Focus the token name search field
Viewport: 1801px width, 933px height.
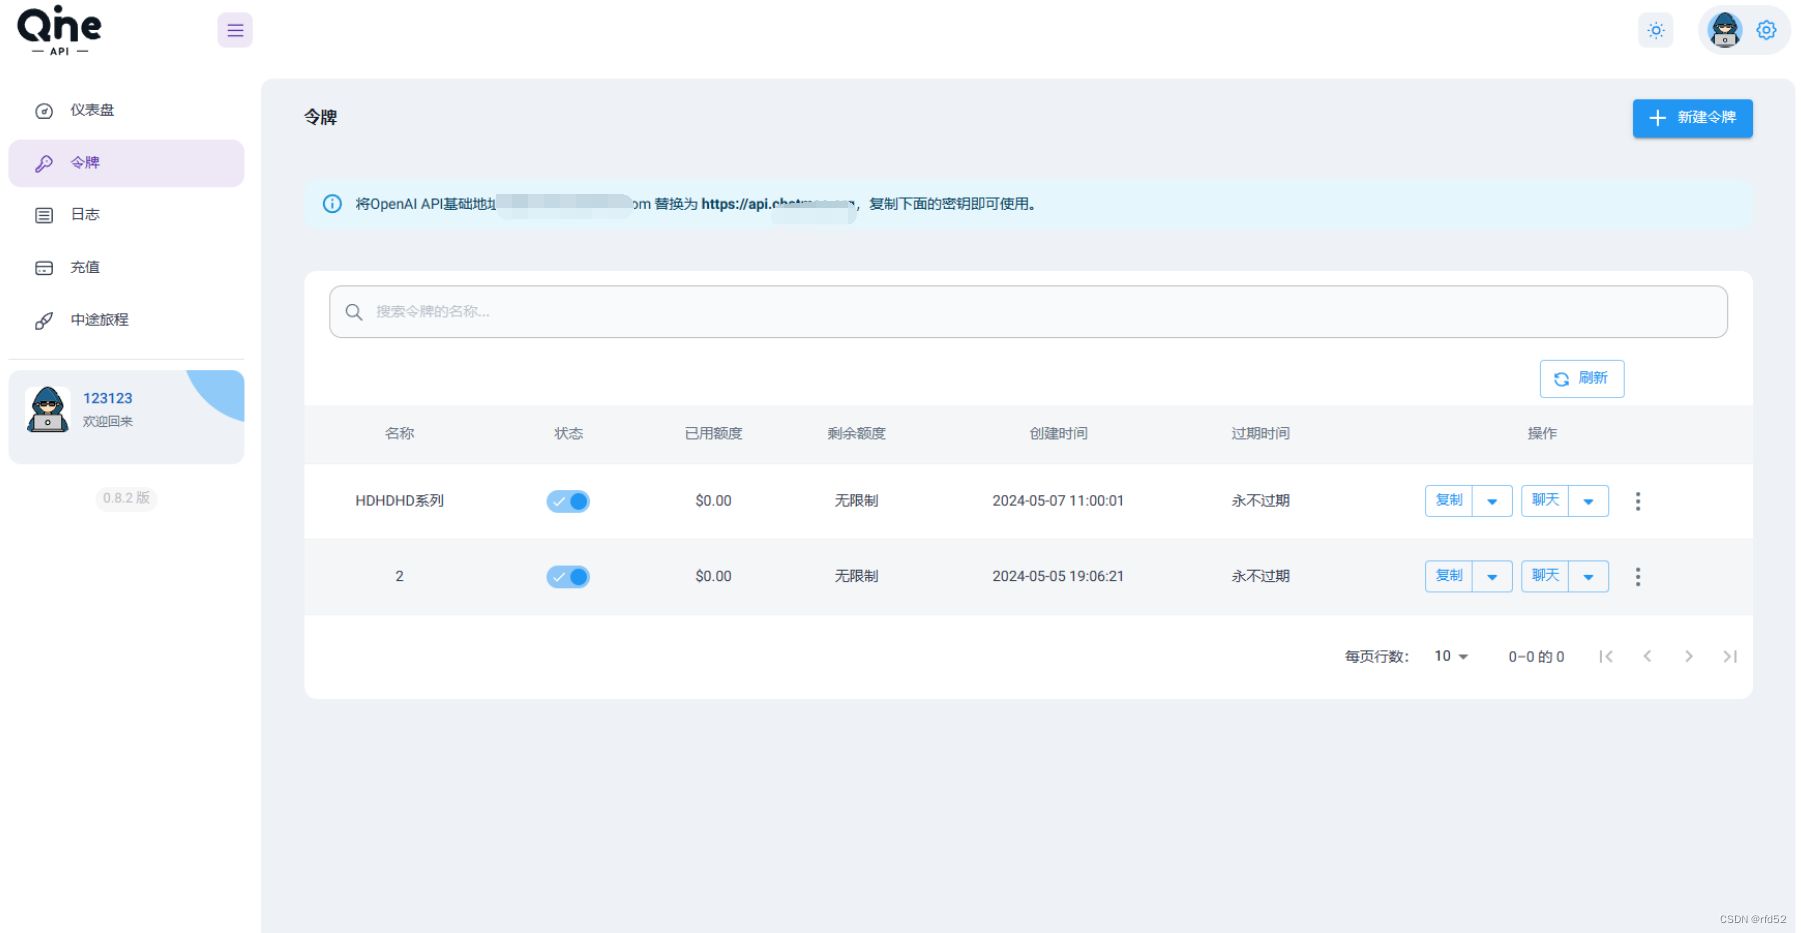1028,312
